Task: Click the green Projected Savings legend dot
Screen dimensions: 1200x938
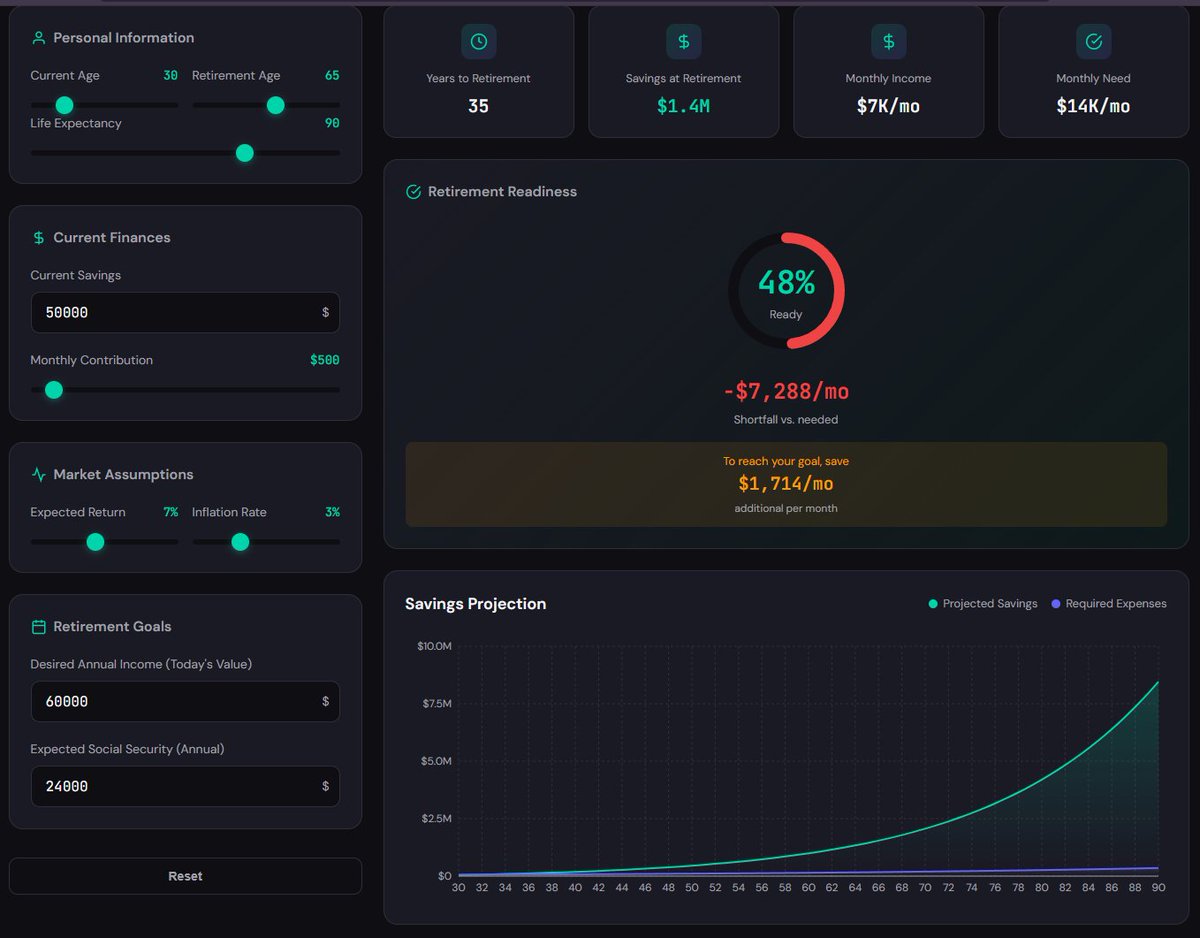Action: pyautogui.click(x=933, y=604)
